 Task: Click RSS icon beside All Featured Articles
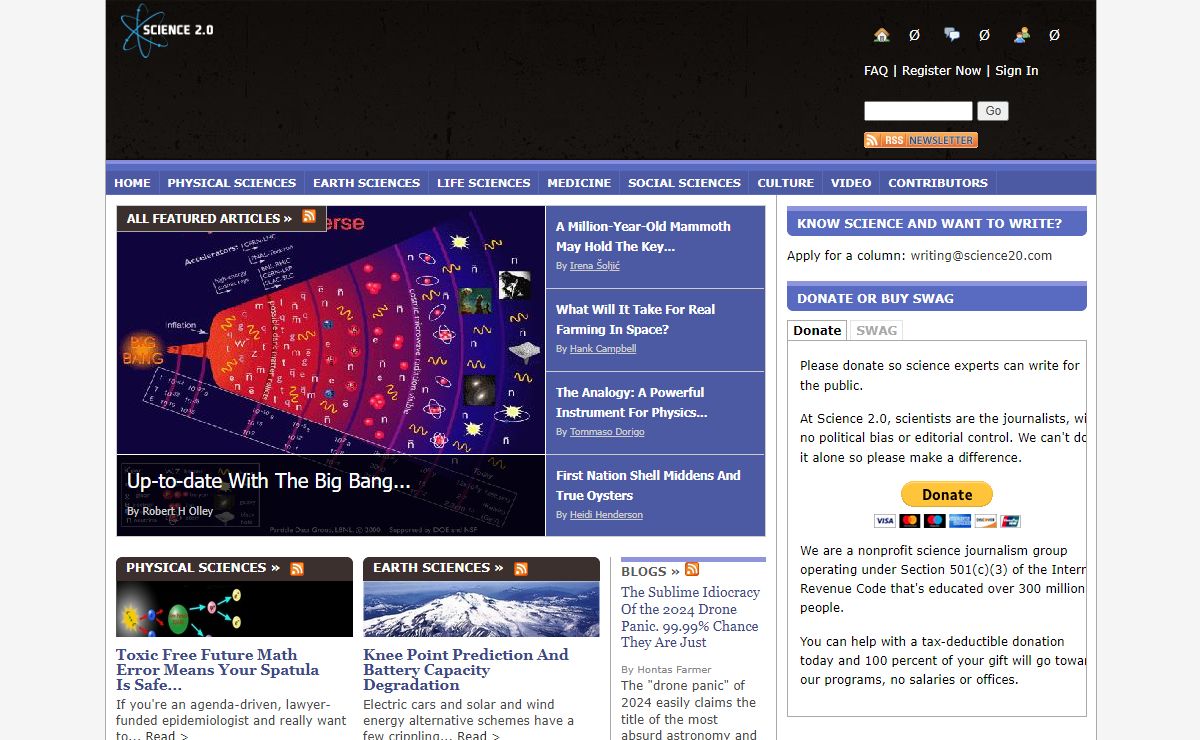(309, 217)
